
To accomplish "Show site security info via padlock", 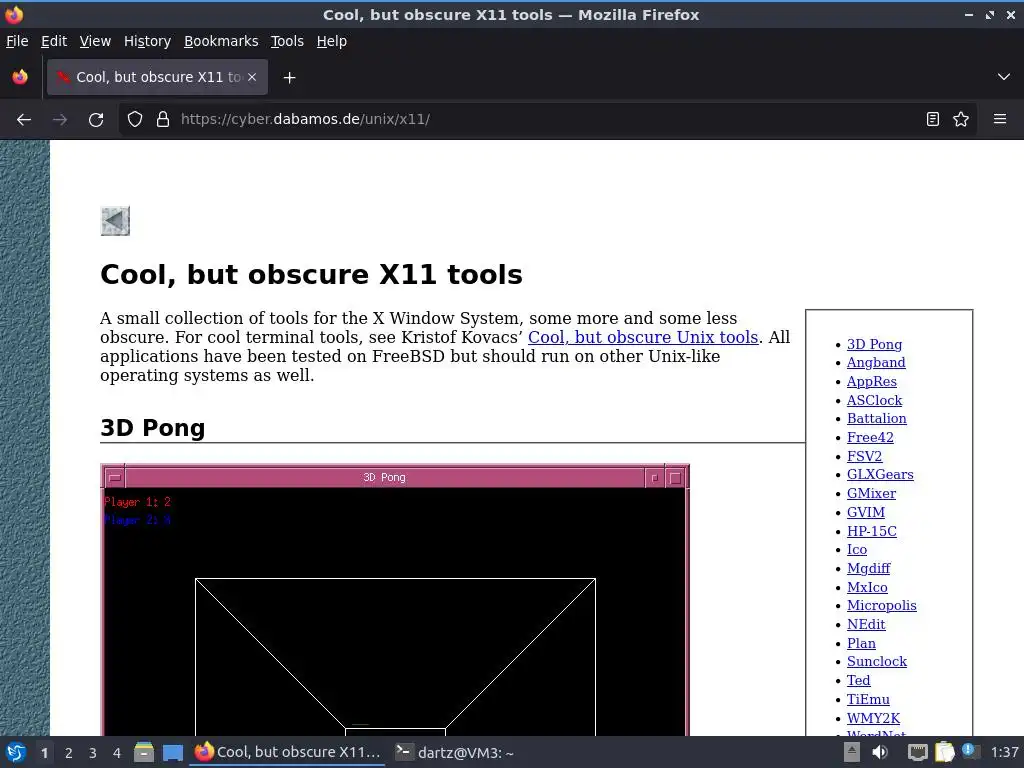I will [x=163, y=120].
